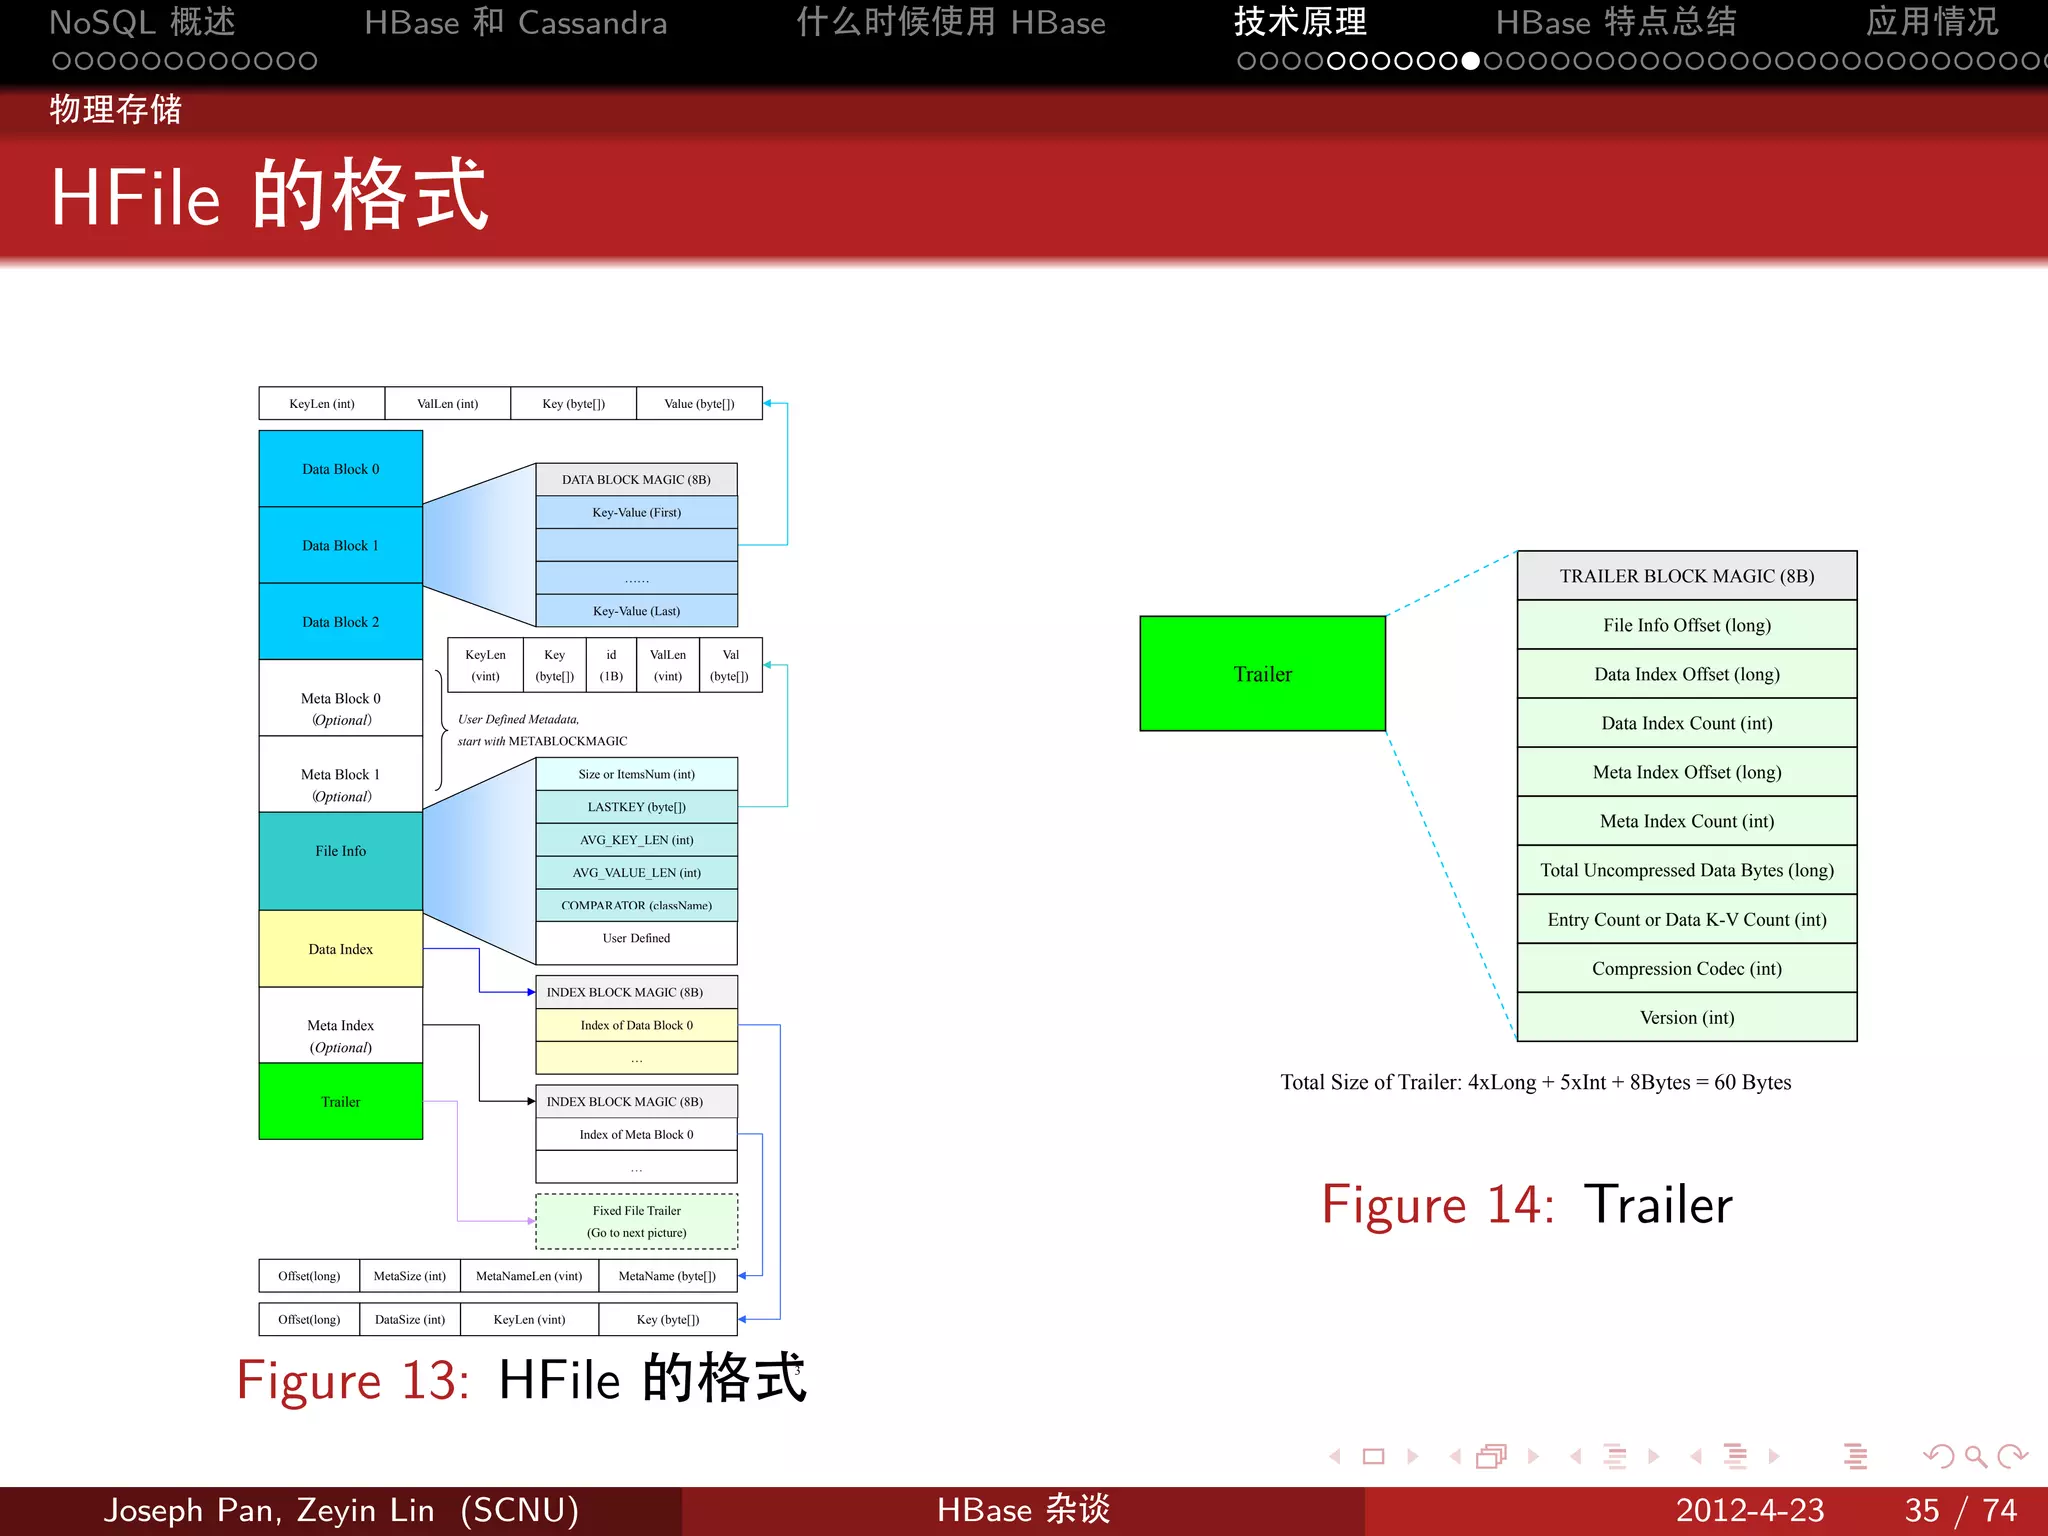The height and width of the screenshot is (1536, 2048).
Task: Click the go back history arrow
Action: (1939, 1456)
